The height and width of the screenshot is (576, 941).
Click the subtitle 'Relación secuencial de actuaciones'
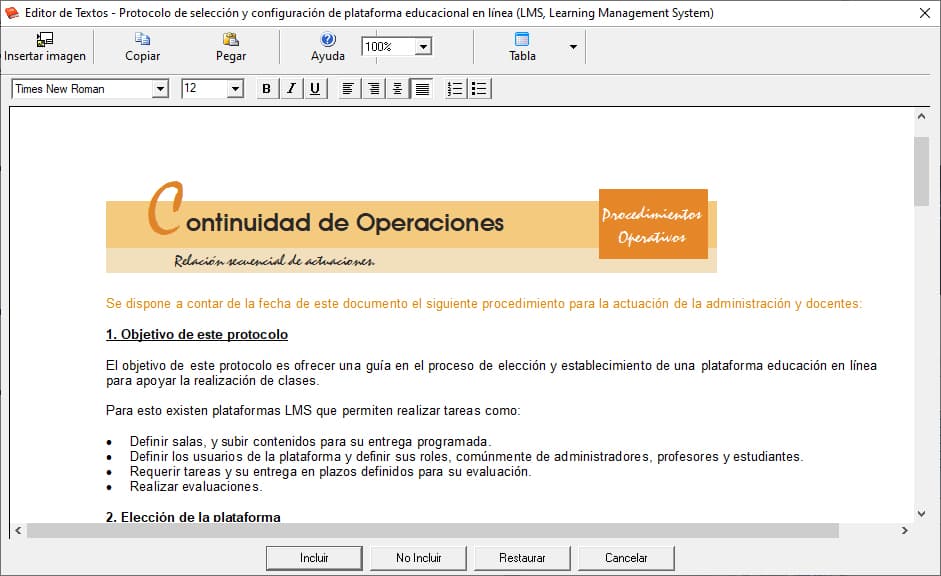tap(275, 261)
